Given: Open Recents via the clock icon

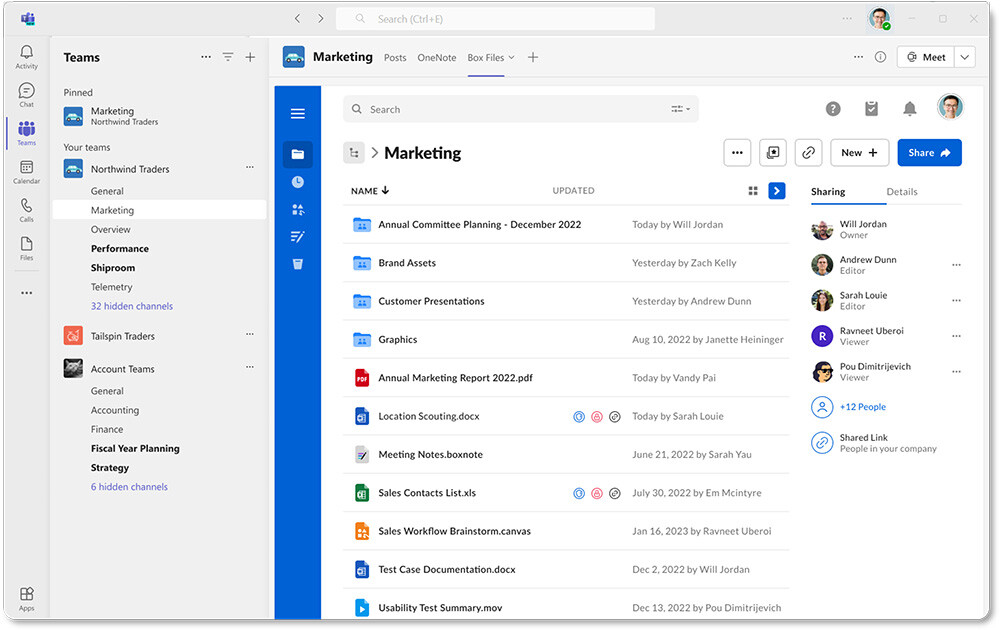Looking at the screenshot, I should coord(297,182).
